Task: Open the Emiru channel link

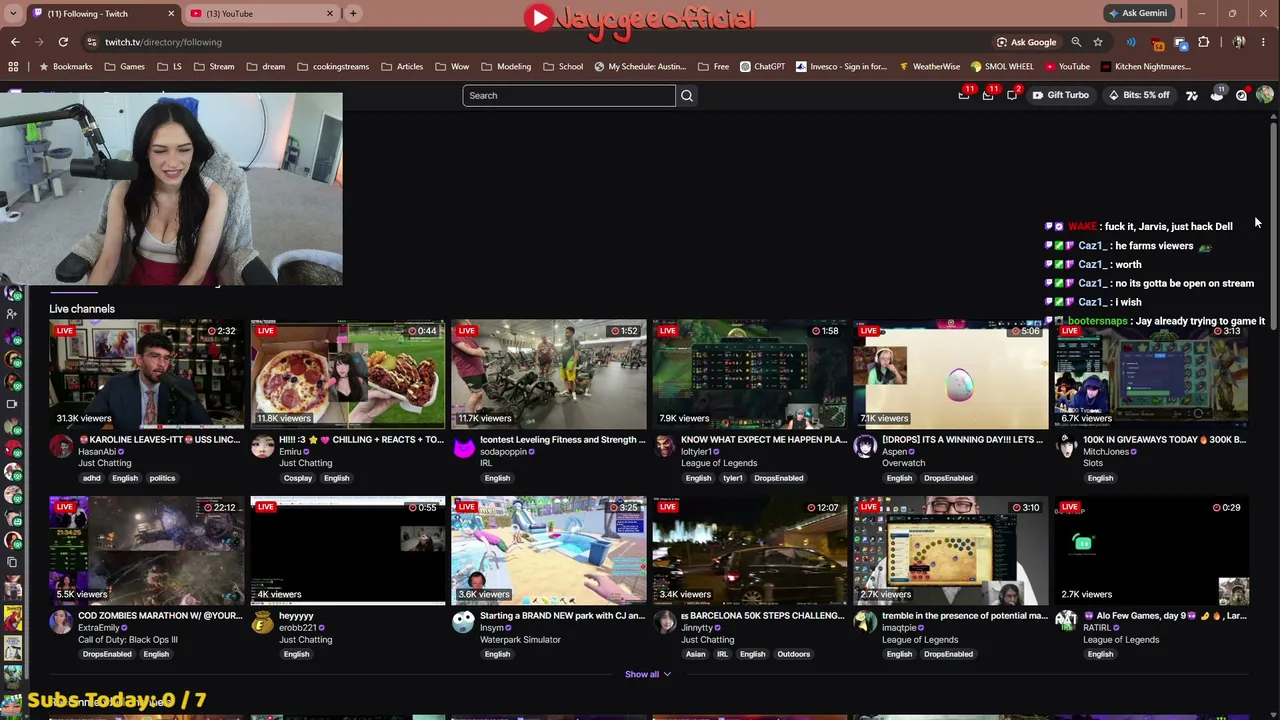Action: click(x=293, y=452)
